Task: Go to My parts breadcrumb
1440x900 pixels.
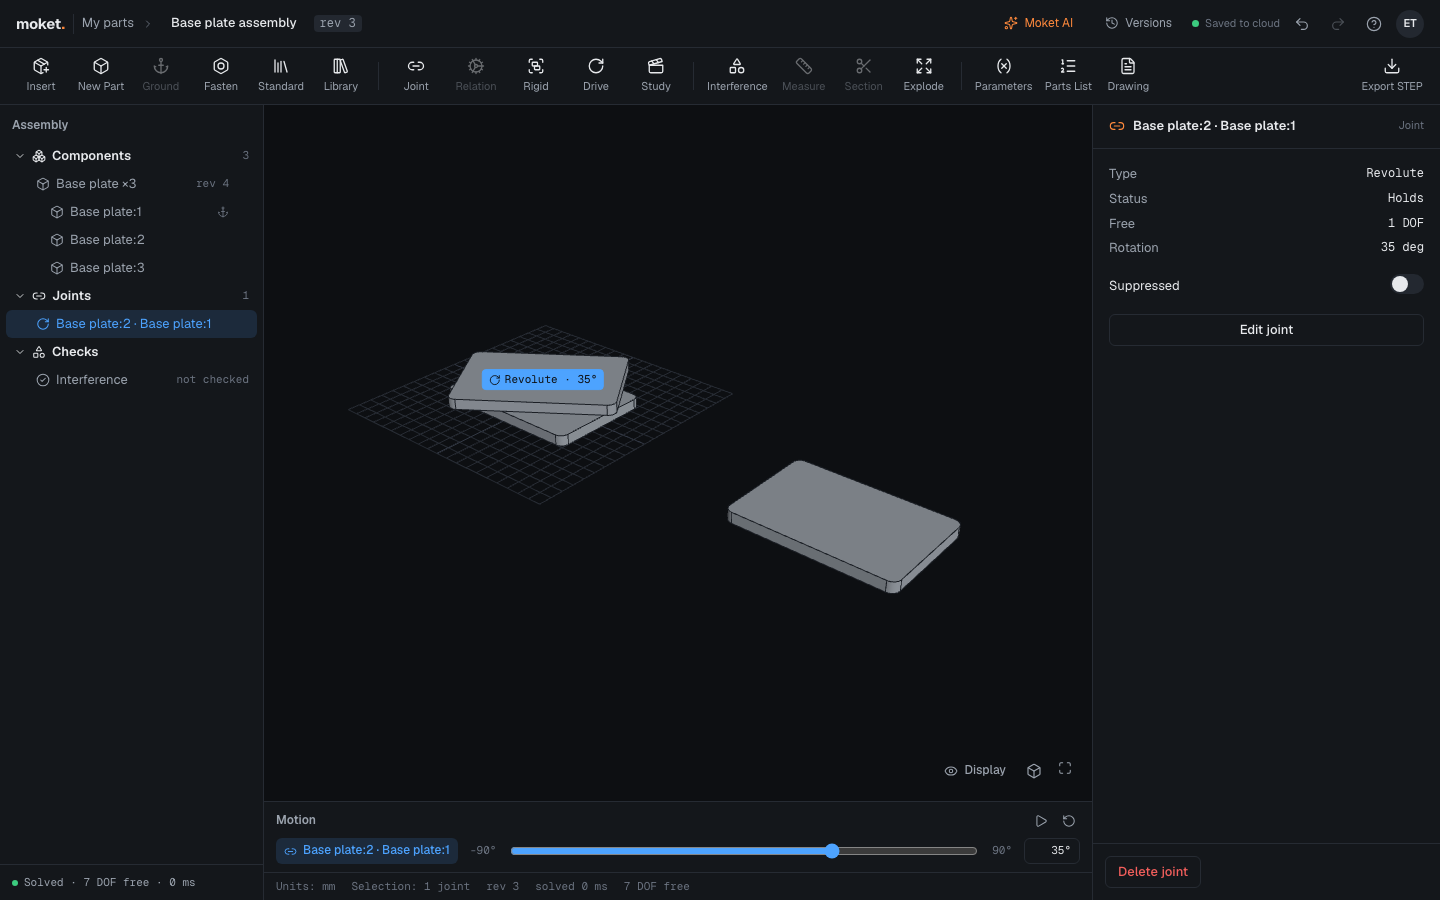Action: coord(108,23)
